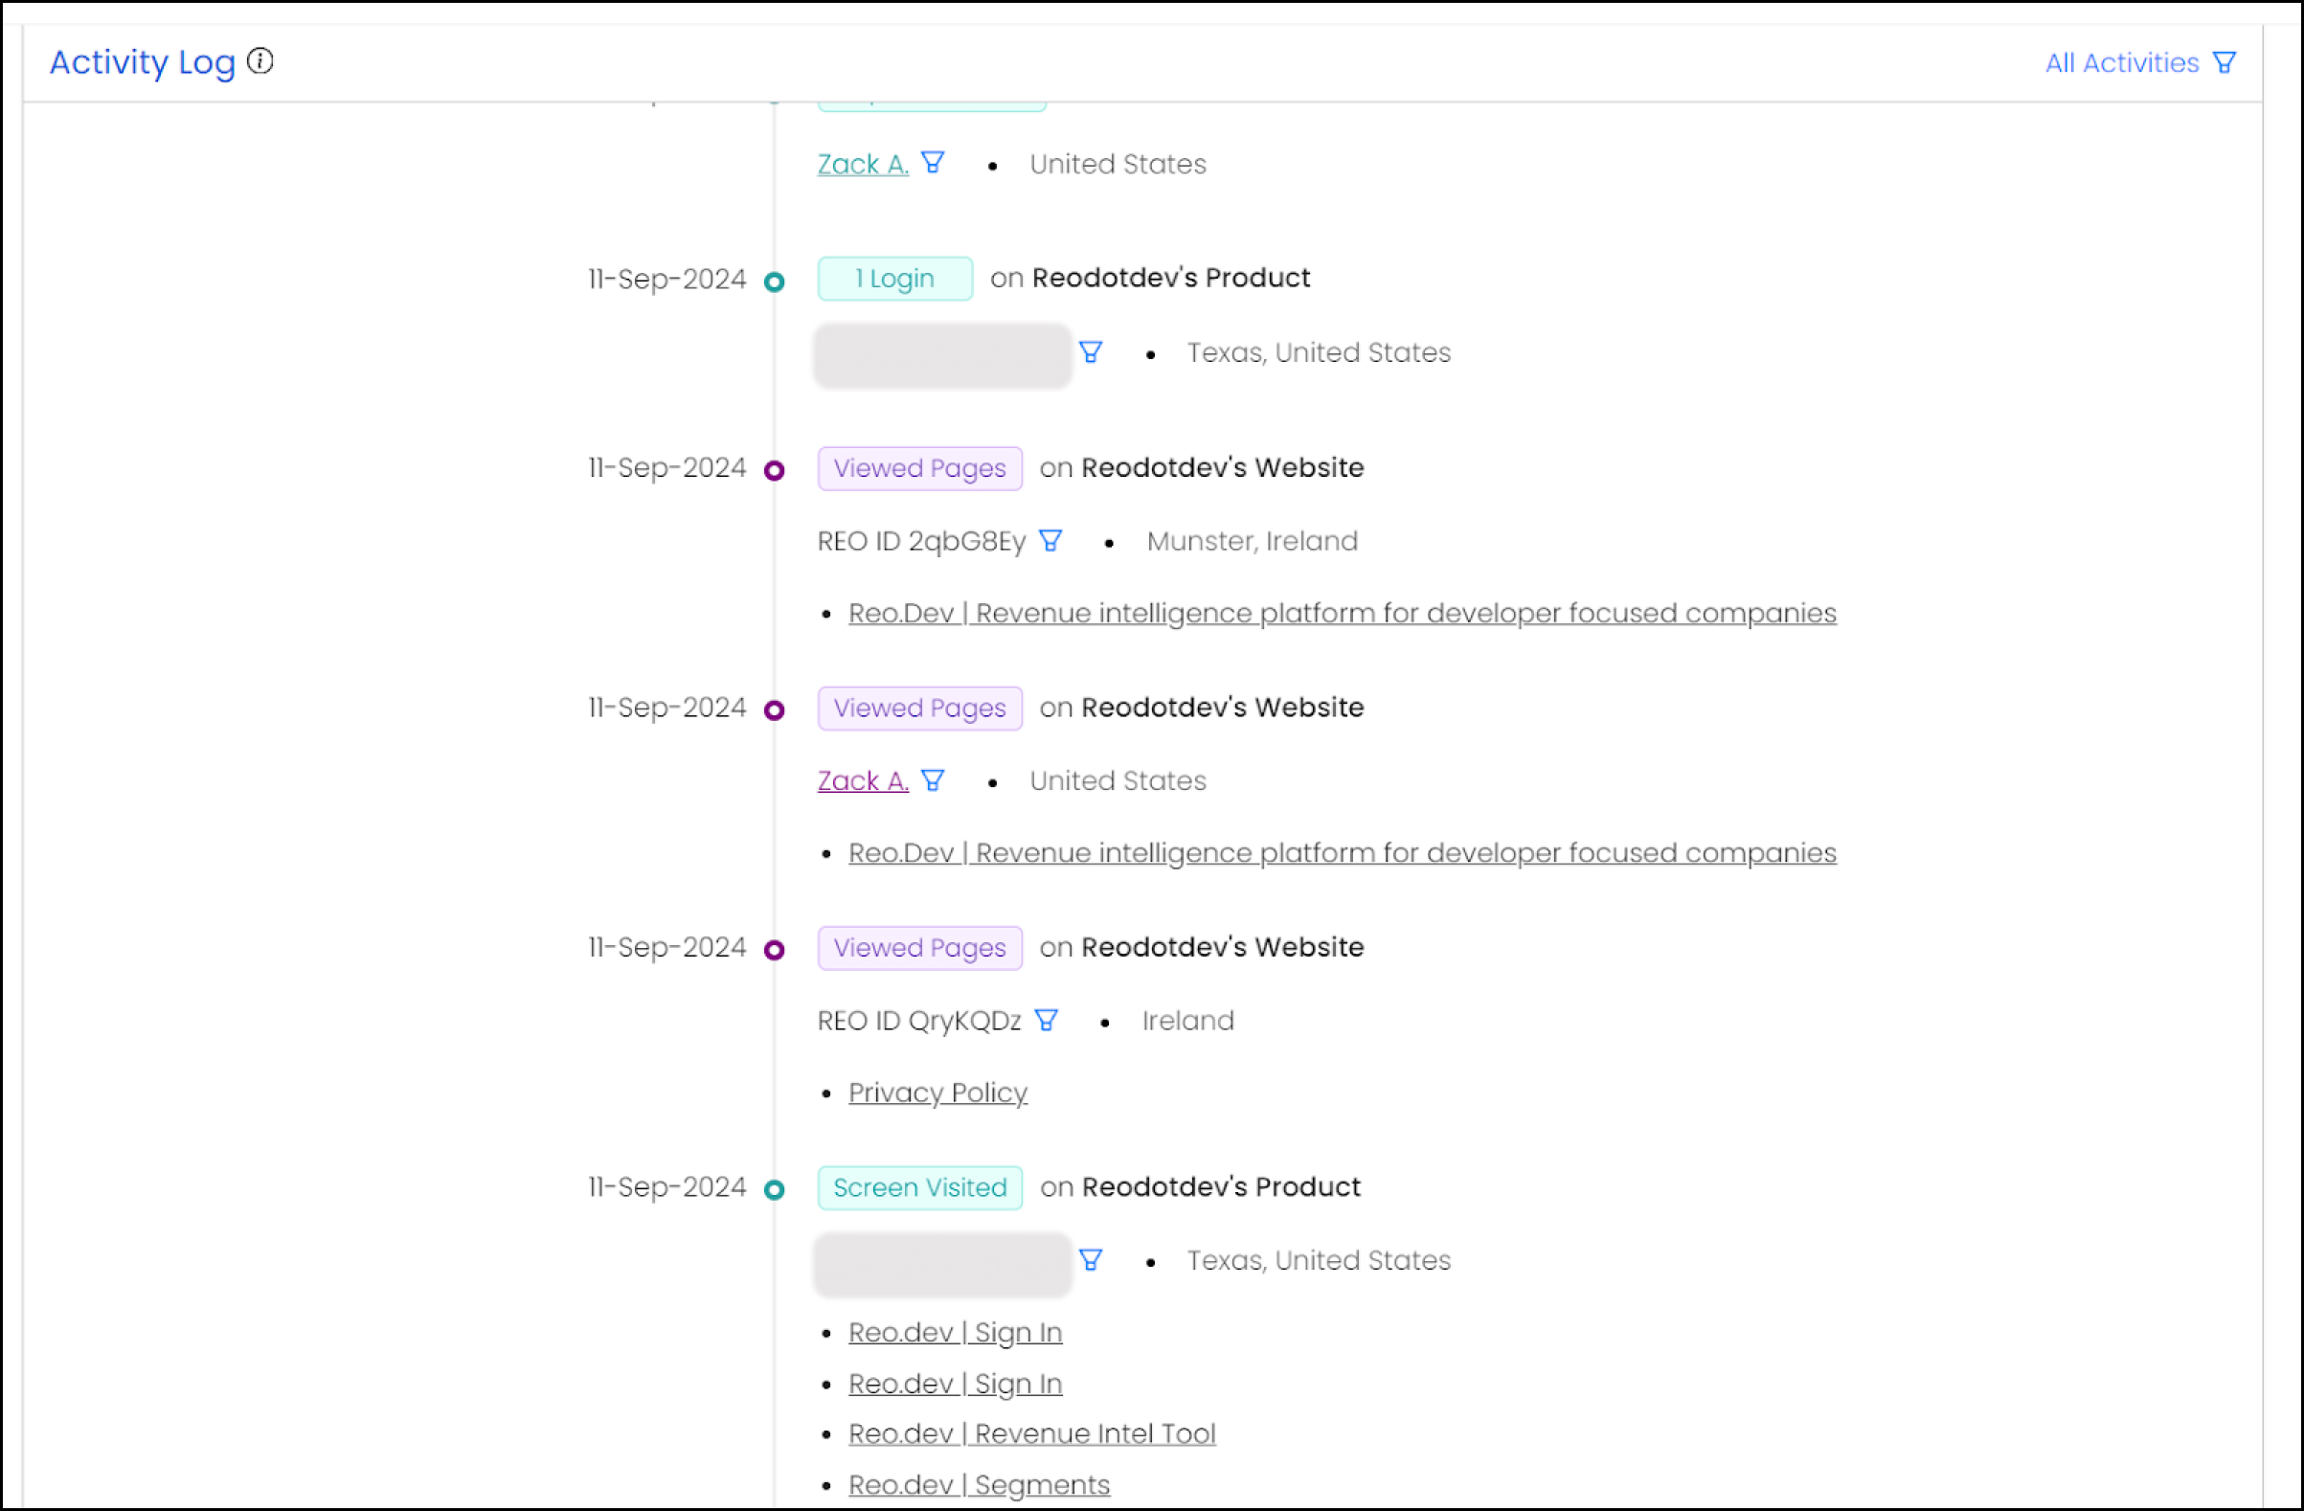Viewport: 2304px width, 1511px height.
Task: Click filter icon beside REO ID 2qbG8Ey
Action: coord(1050,541)
